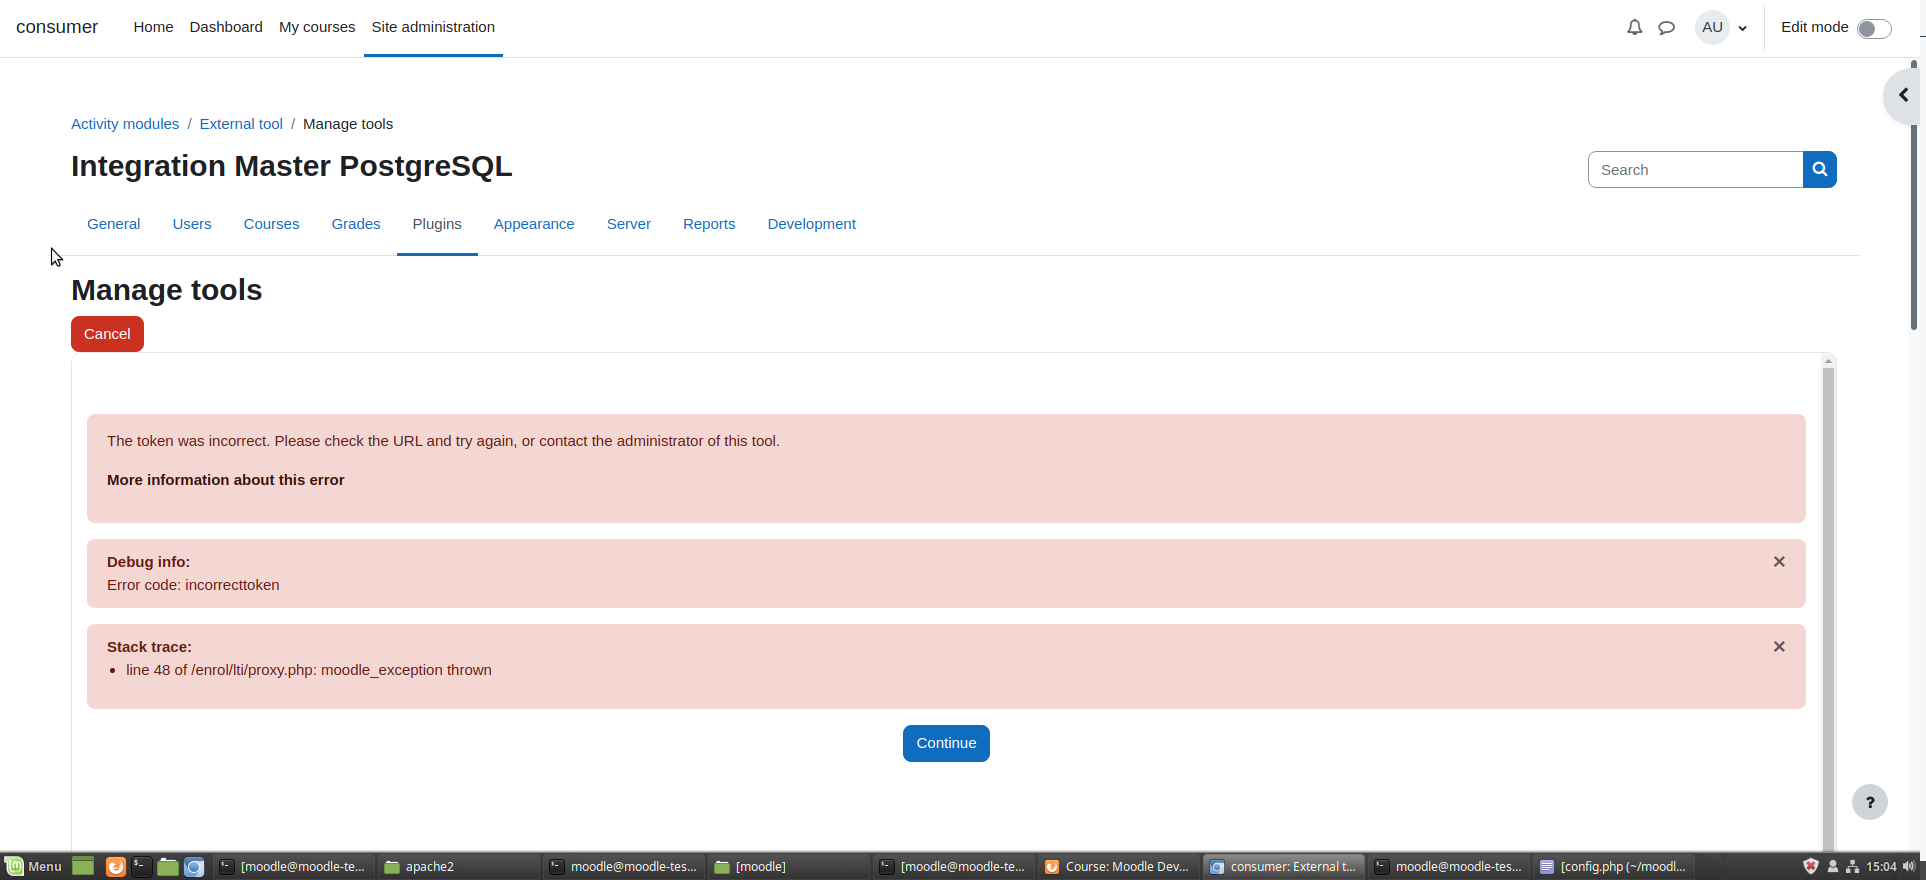This screenshot has width=1926, height=880.
Task: Select the stack trace line 48 entry
Action: click(309, 670)
